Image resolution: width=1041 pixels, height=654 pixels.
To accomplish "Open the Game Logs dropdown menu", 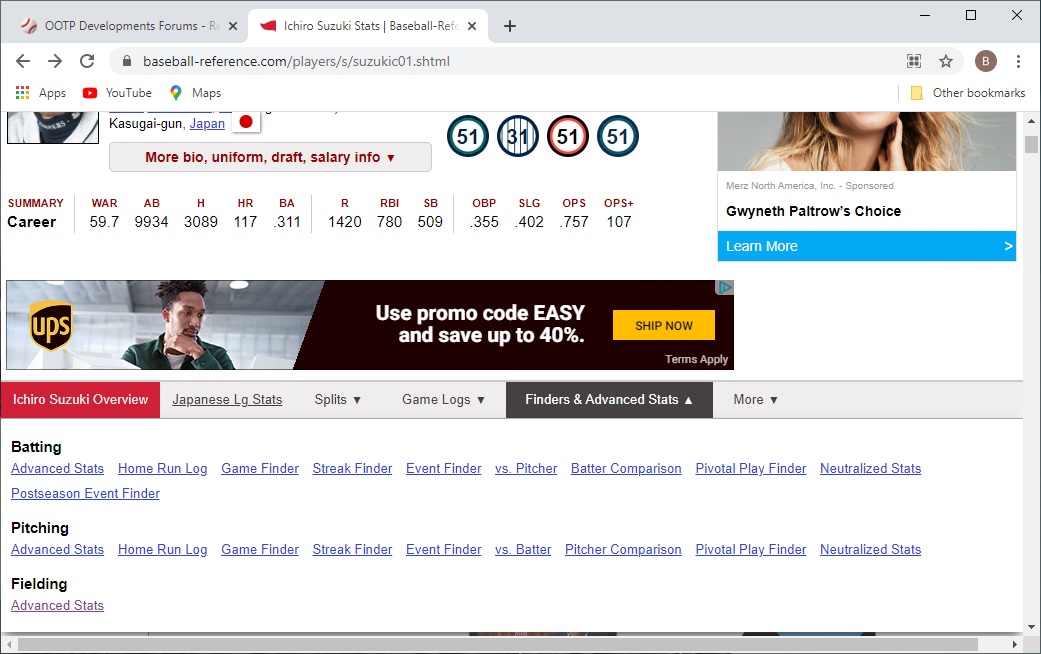I will 443,400.
